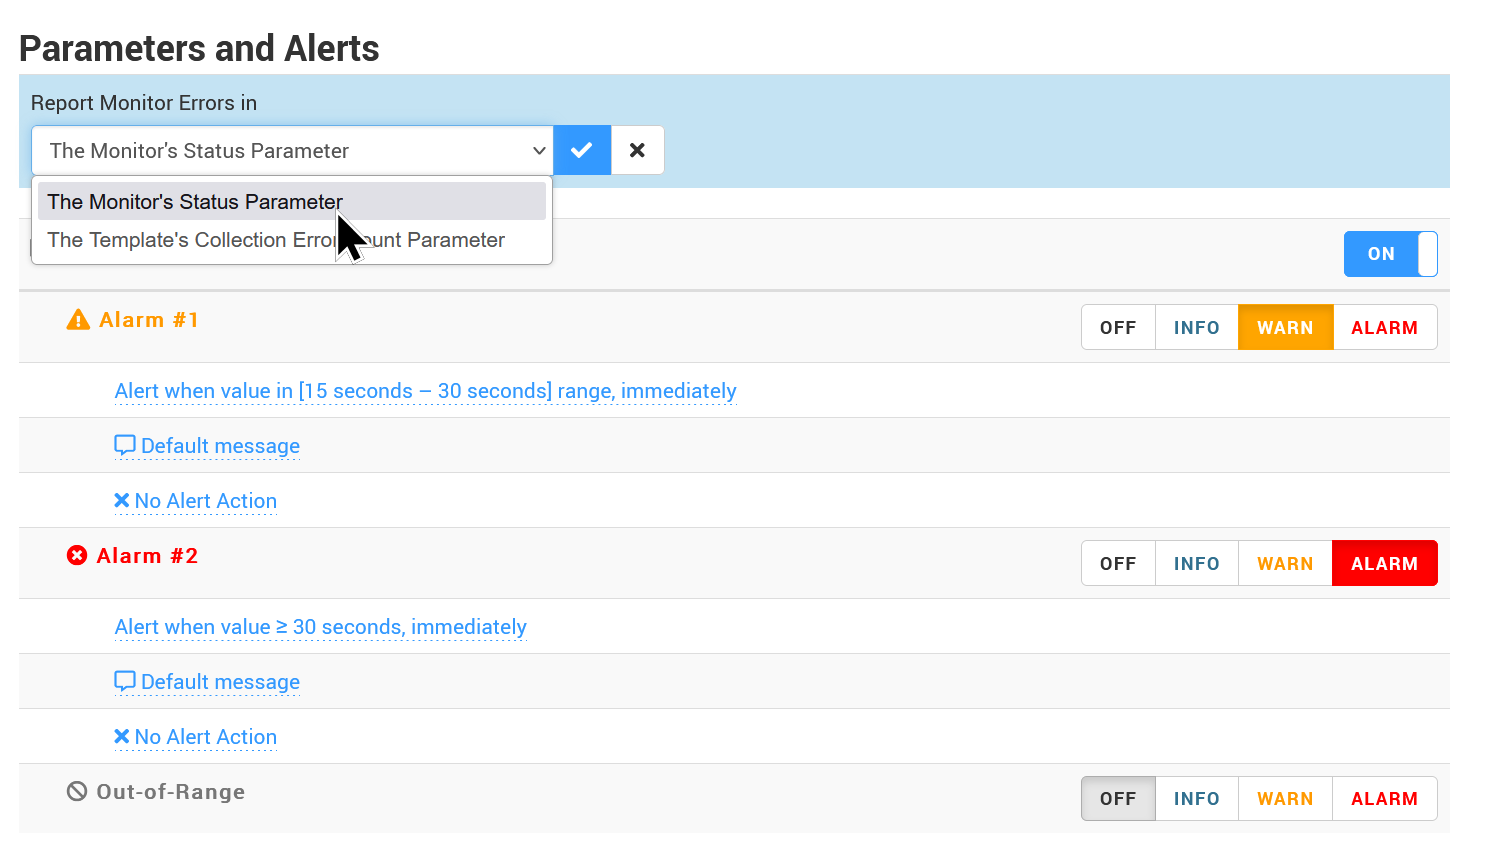Open No Alert Action link under Alarm #2
This screenshot has height=851, width=1502.
[205, 737]
